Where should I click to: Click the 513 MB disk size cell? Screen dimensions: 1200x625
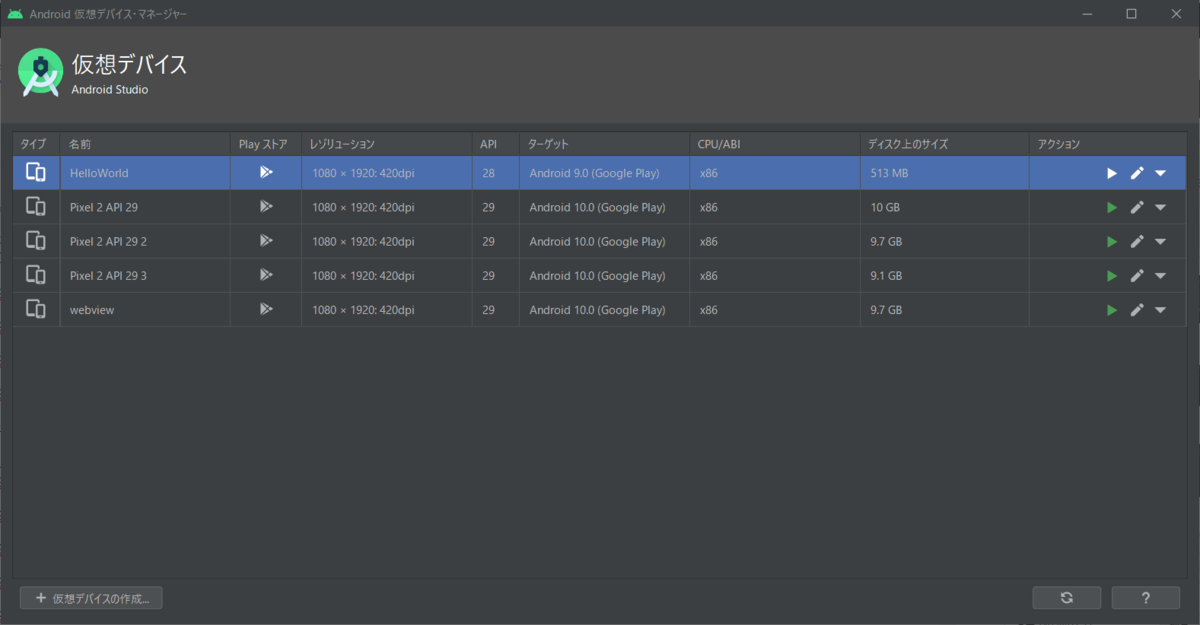pyautogui.click(x=945, y=173)
